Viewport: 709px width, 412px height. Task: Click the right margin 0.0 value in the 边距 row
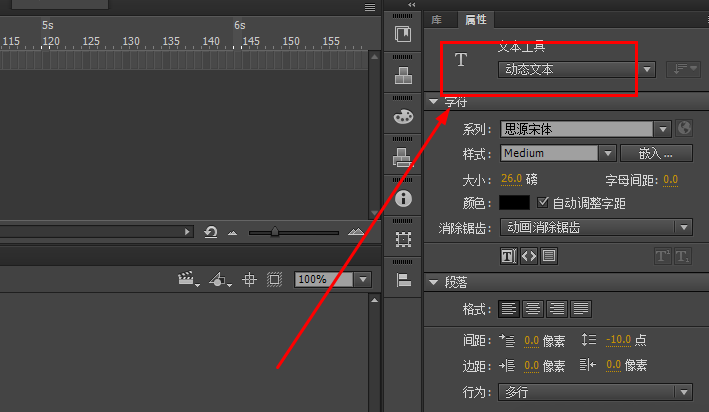click(614, 365)
